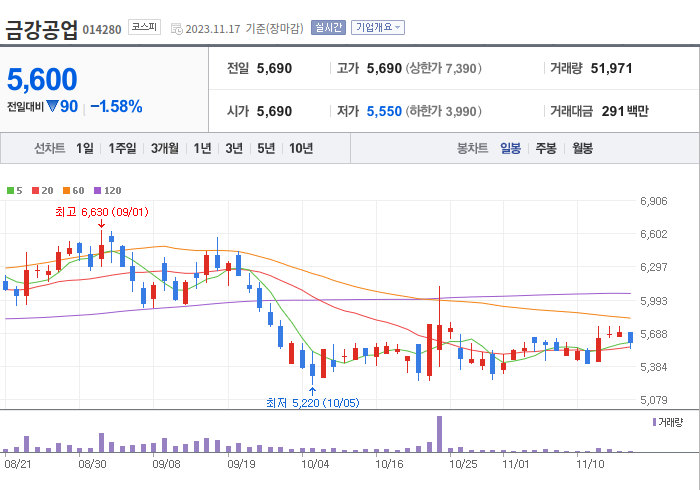The image size is (700, 490).
Task: Click the green 5-day moving average swatch
Action: click(x=10, y=191)
